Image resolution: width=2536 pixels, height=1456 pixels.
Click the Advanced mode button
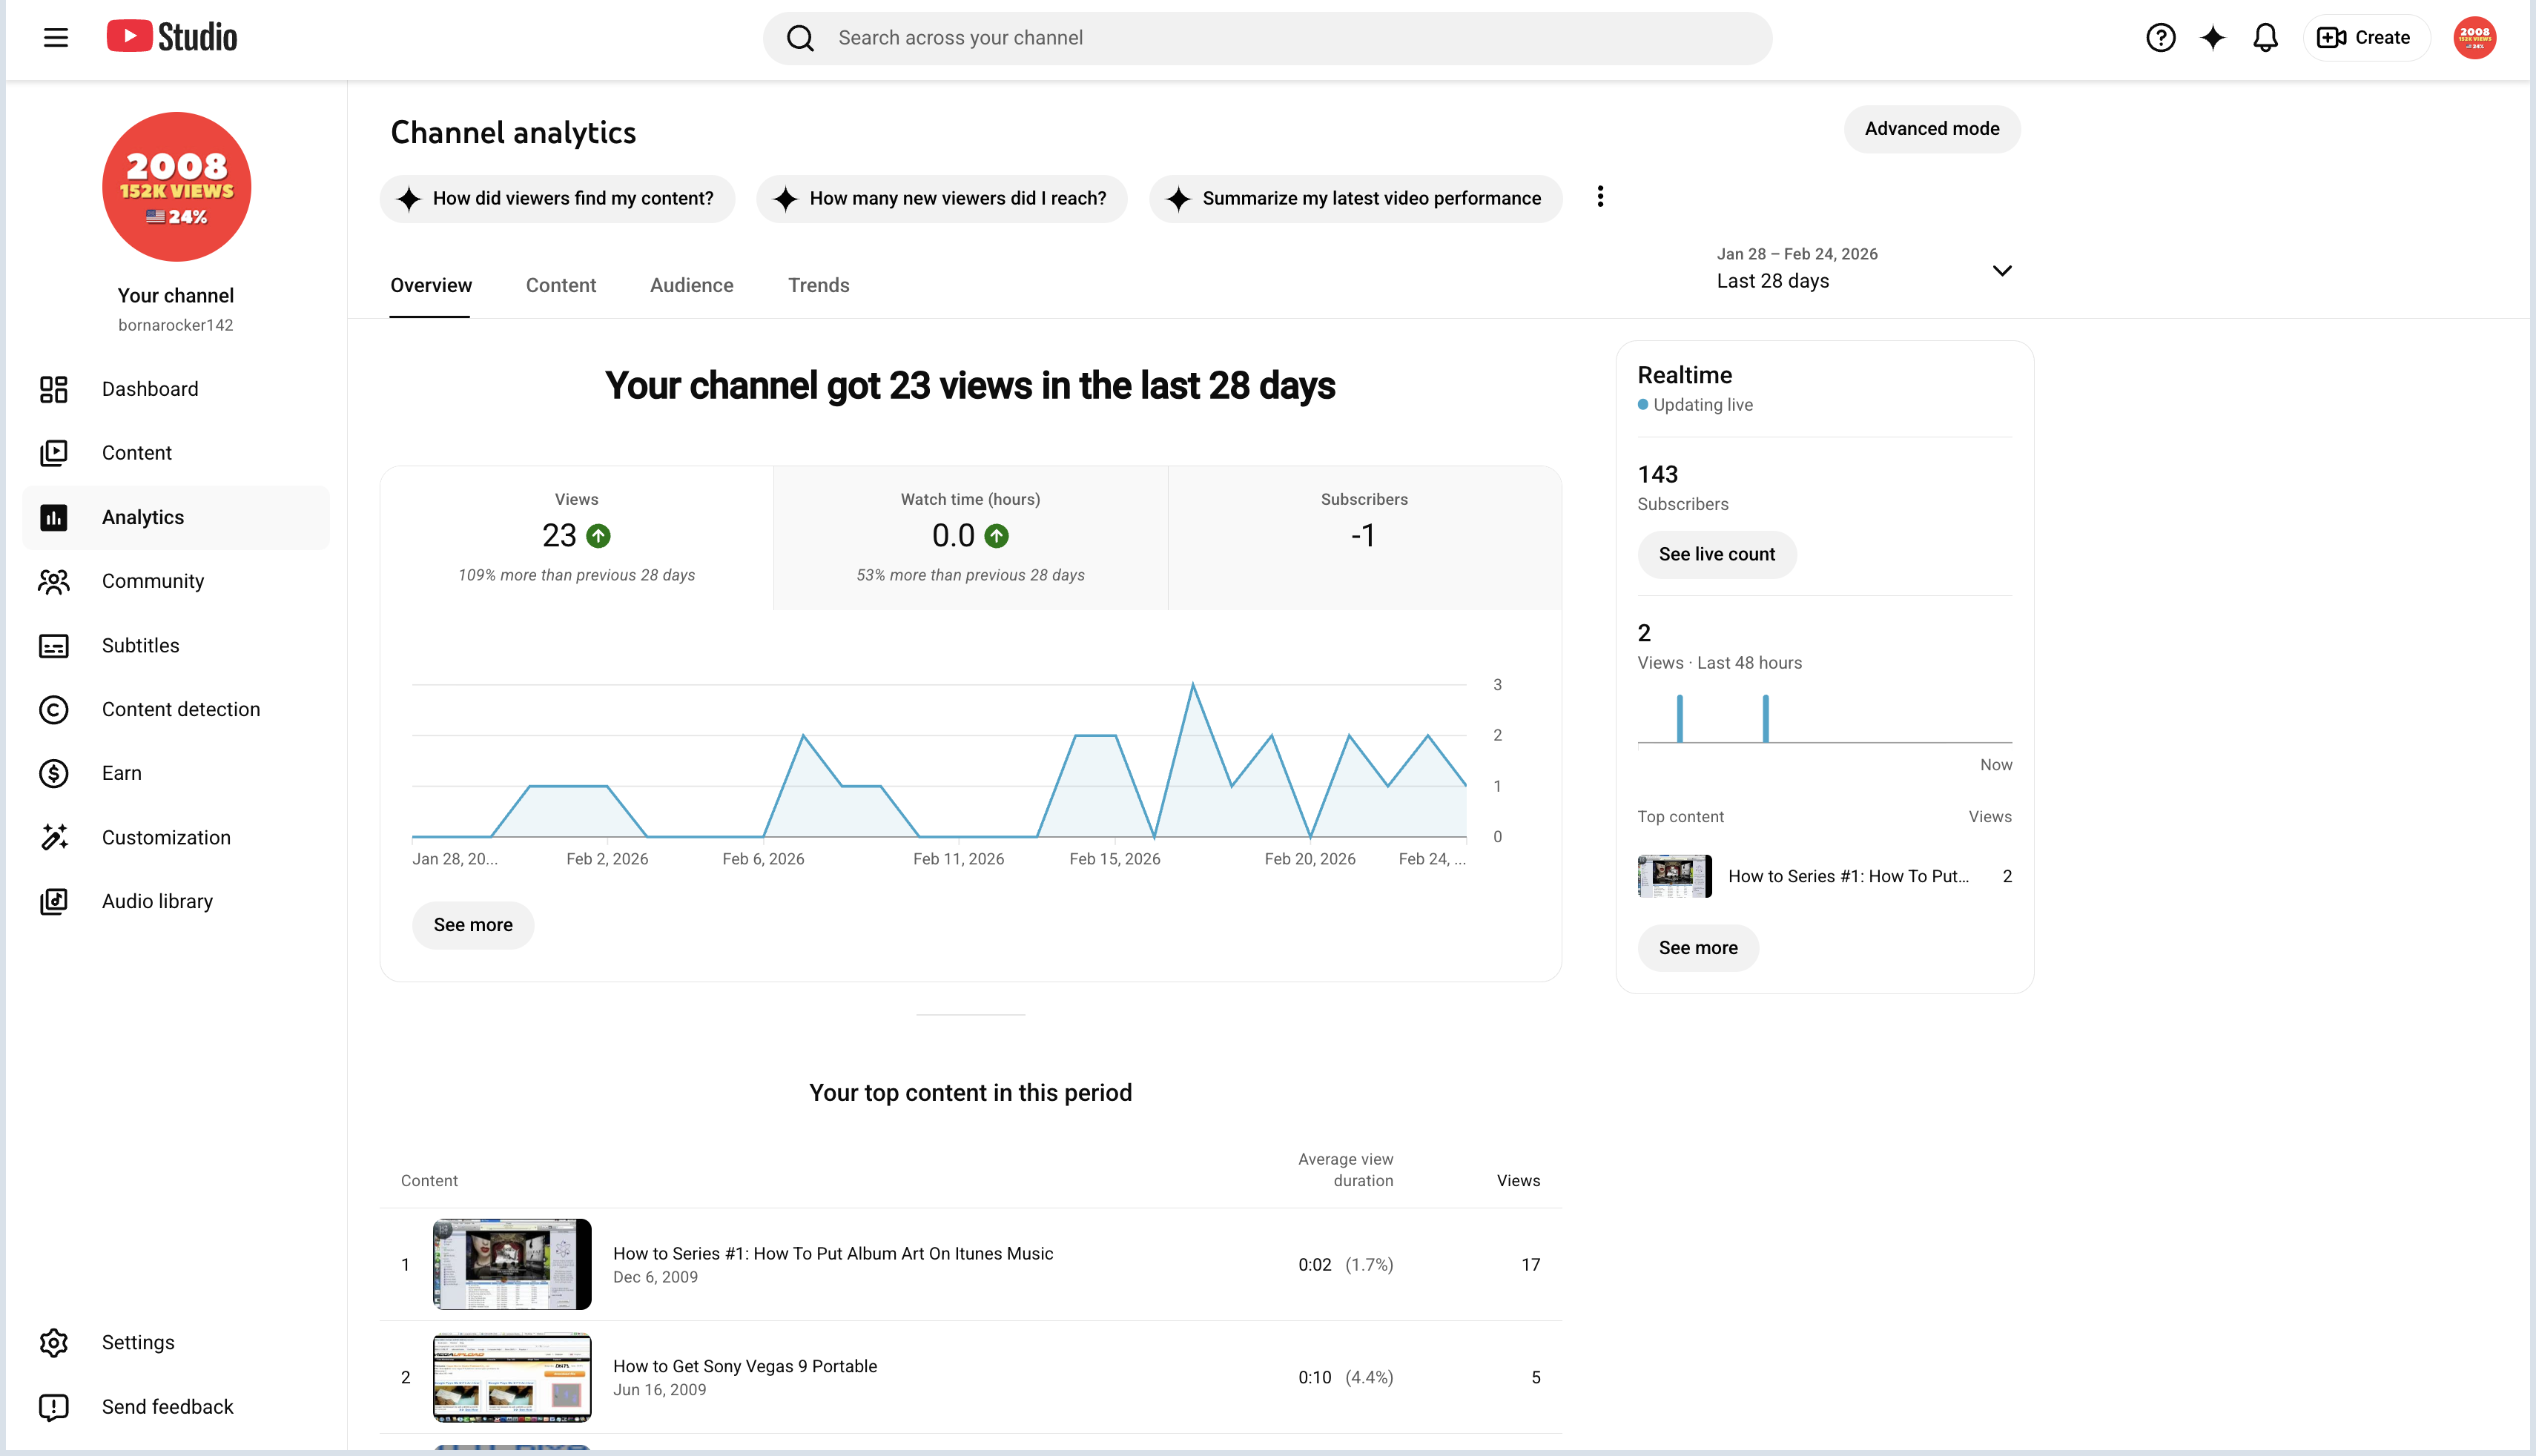1932,129
